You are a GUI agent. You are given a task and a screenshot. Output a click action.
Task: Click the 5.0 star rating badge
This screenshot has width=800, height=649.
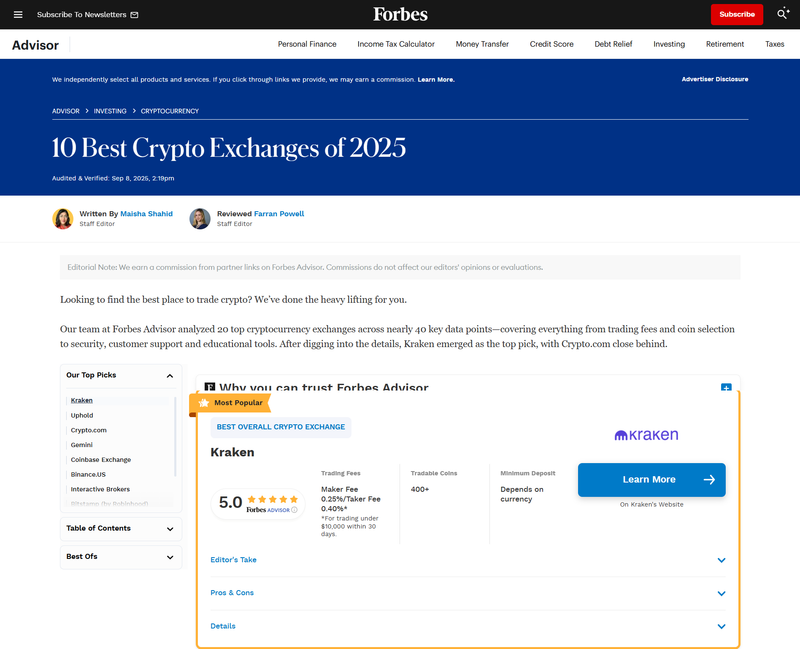coord(258,504)
